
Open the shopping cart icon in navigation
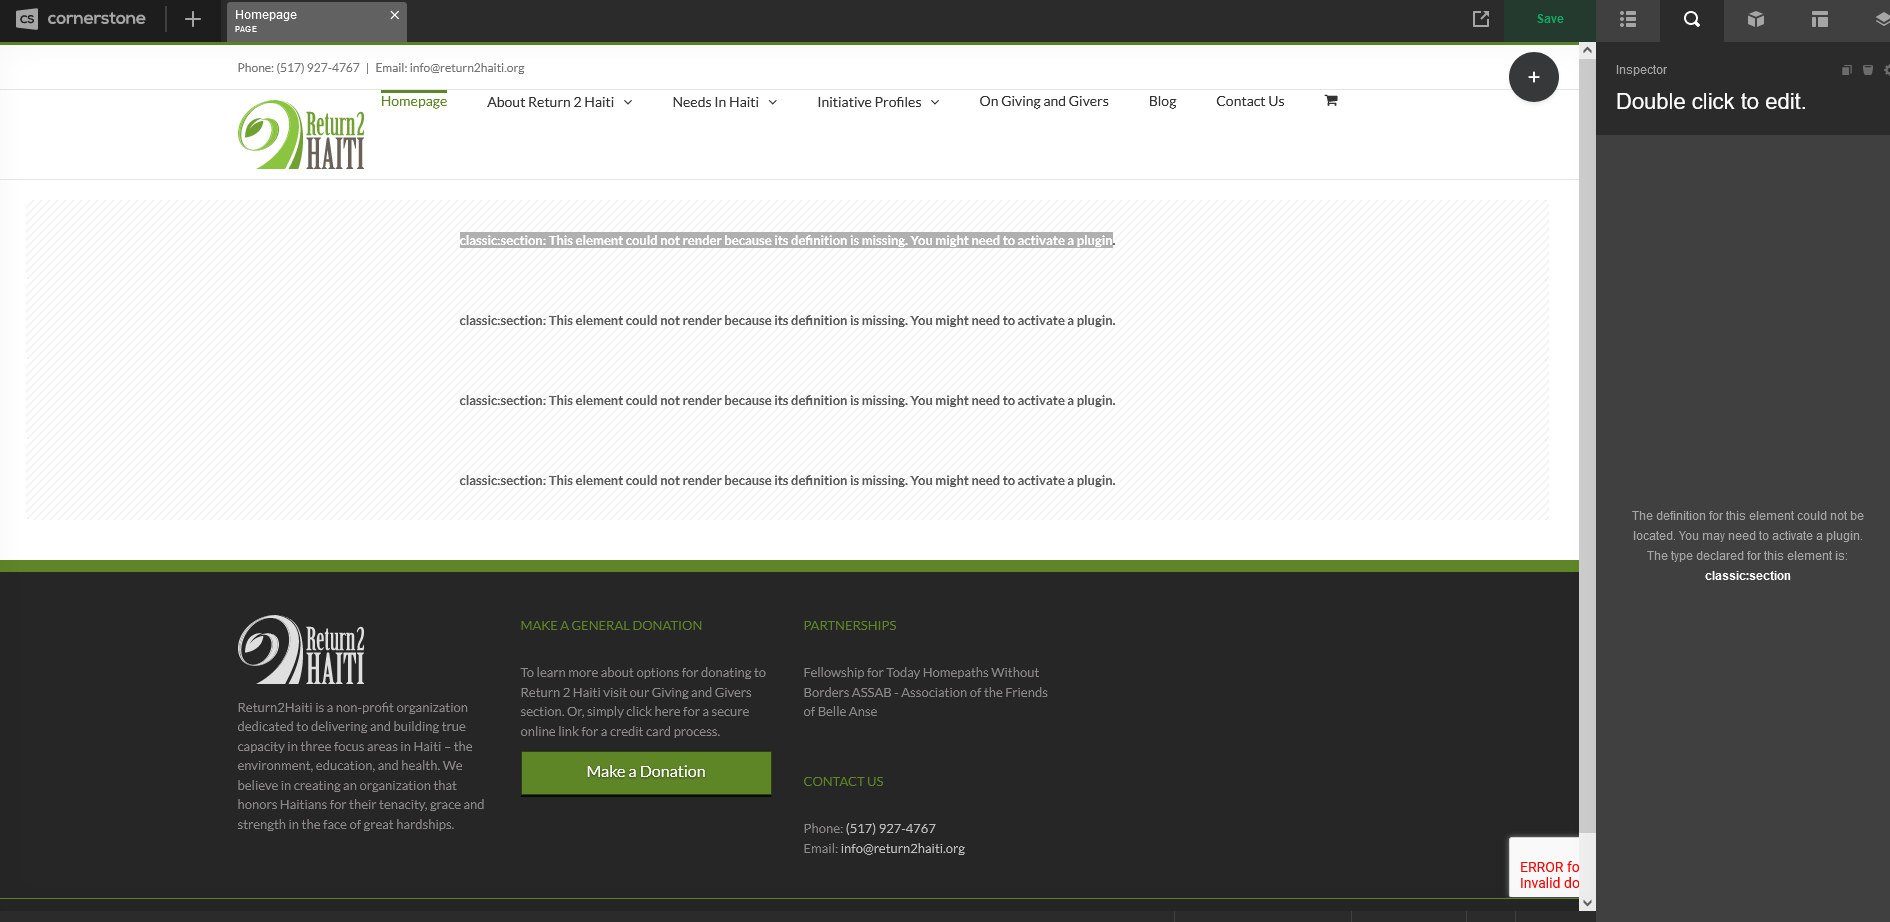pyautogui.click(x=1331, y=101)
